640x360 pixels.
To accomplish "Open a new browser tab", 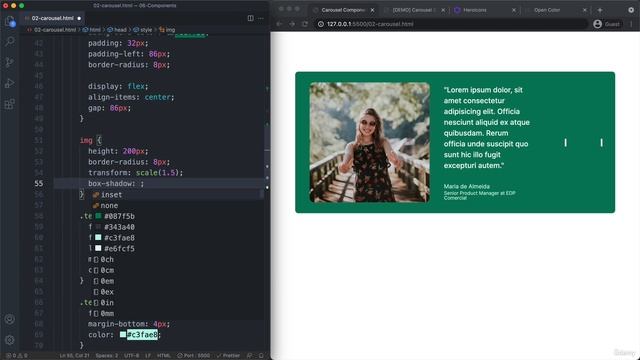I will pyautogui.click(x=600, y=10).
